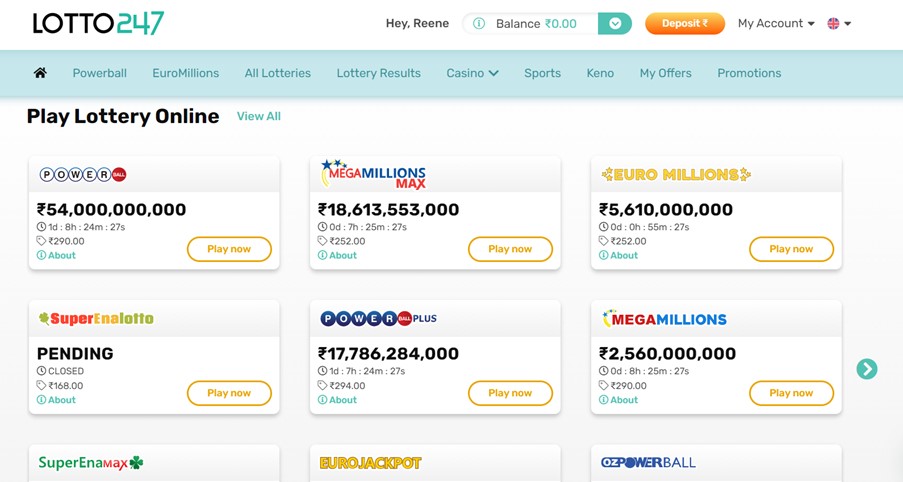
Task: Click the next arrow carousel button
Action: [867, 369]
